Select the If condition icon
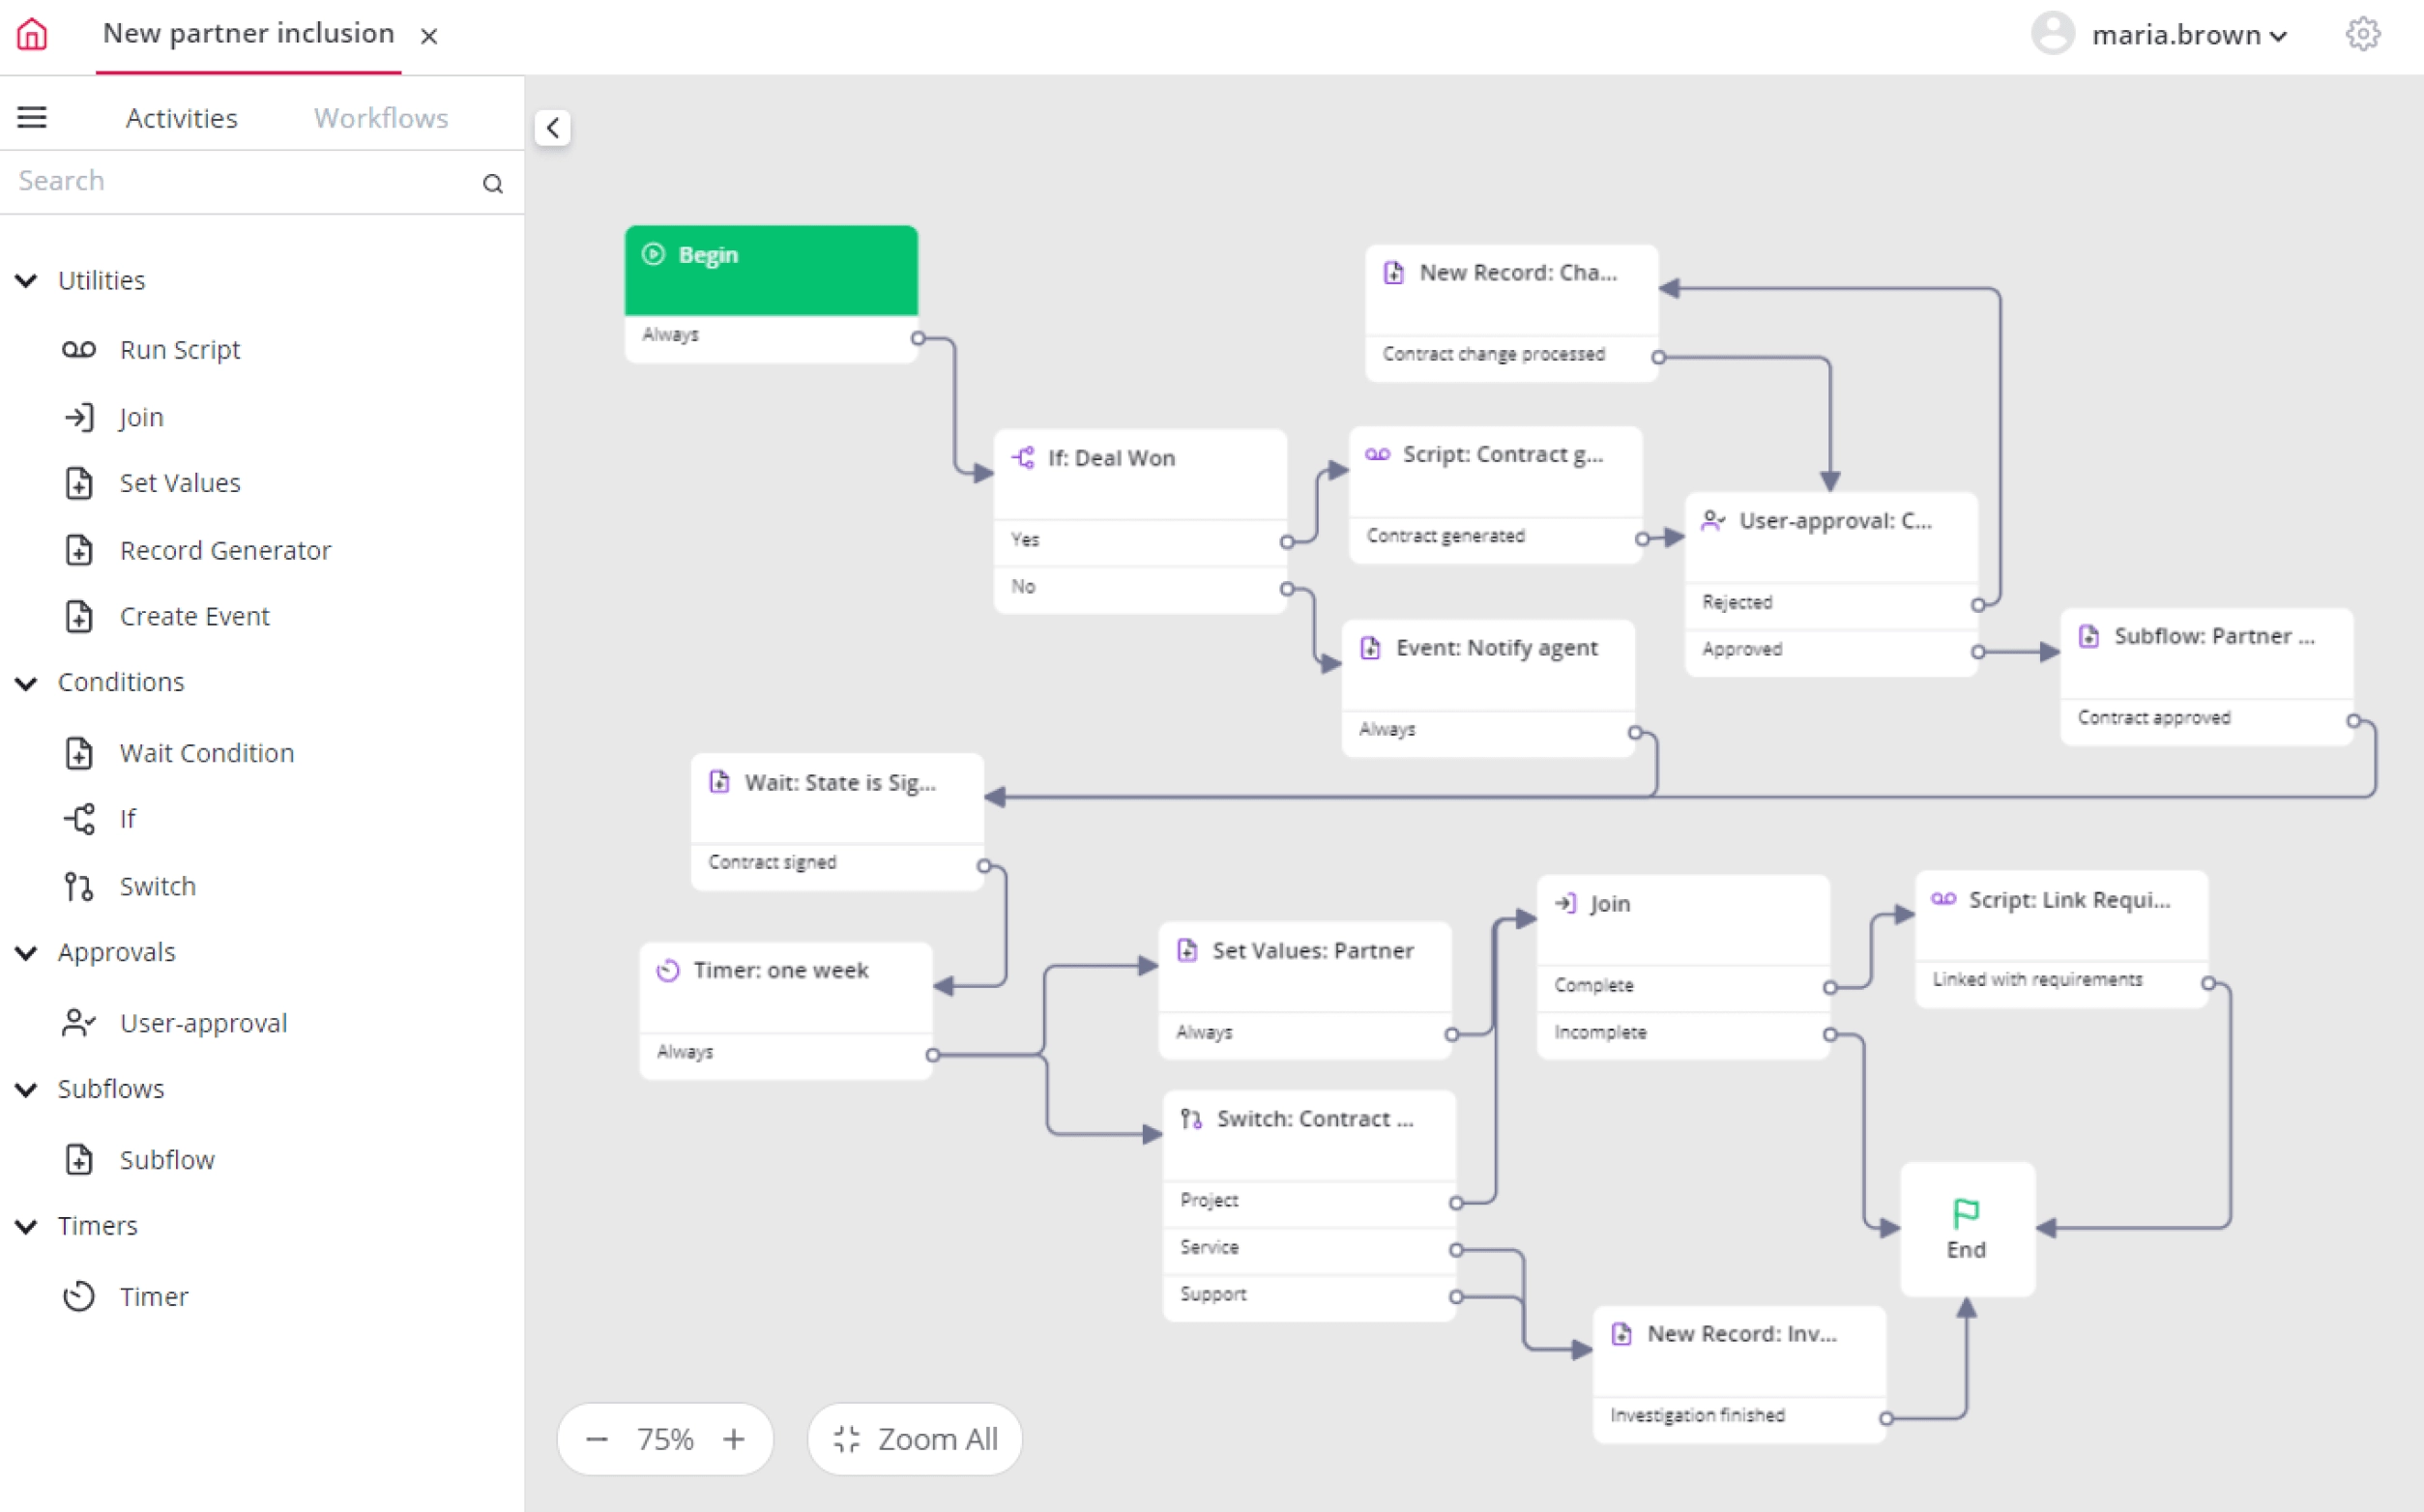This screenshot has width=2424, height=1512. [80, 819]
